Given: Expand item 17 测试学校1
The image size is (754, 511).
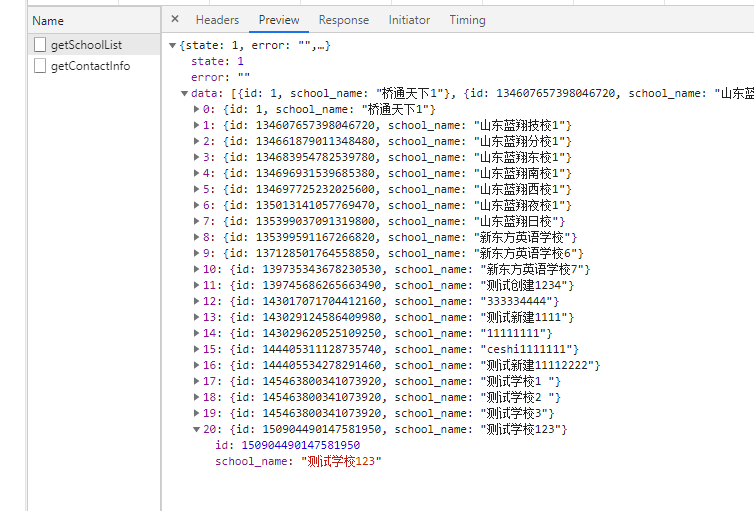Looking at the screenshot, I should 196,381.
